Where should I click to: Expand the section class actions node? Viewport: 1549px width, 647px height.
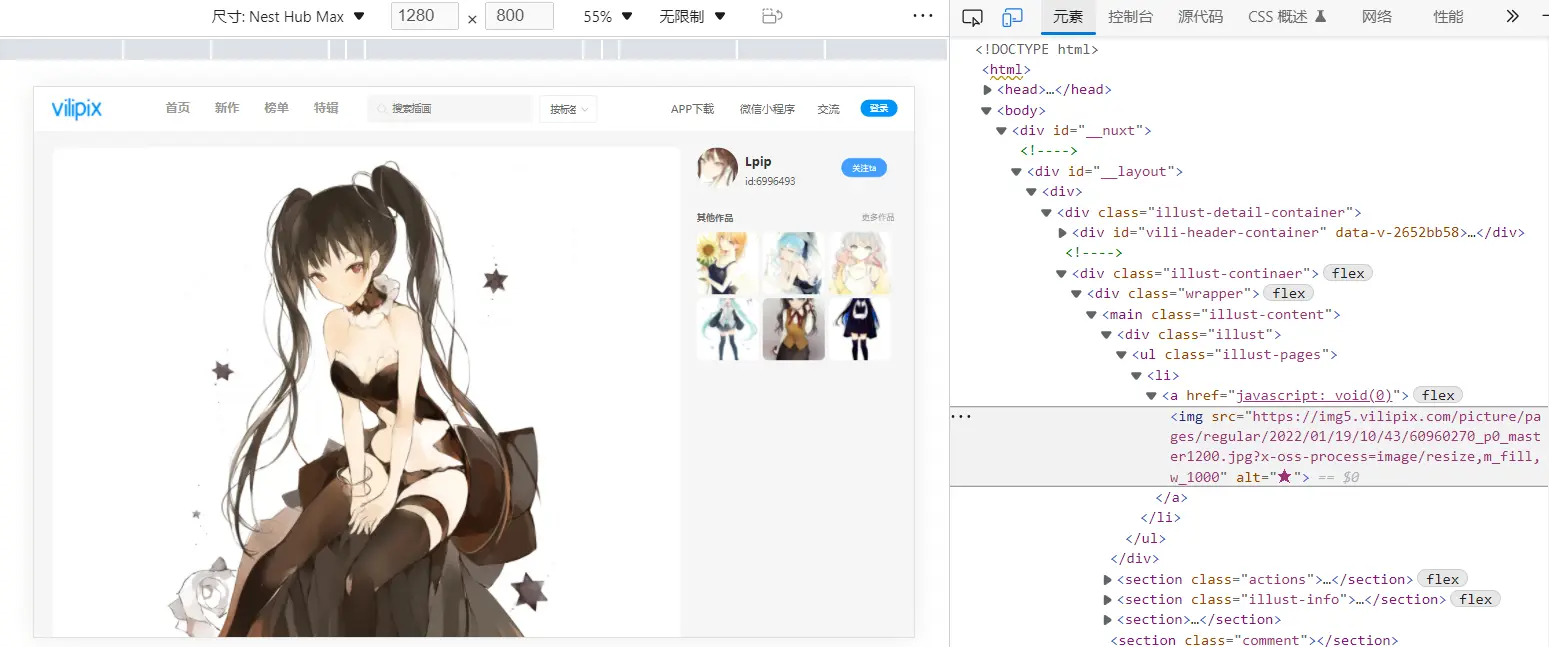click(x=1108, y=580)
